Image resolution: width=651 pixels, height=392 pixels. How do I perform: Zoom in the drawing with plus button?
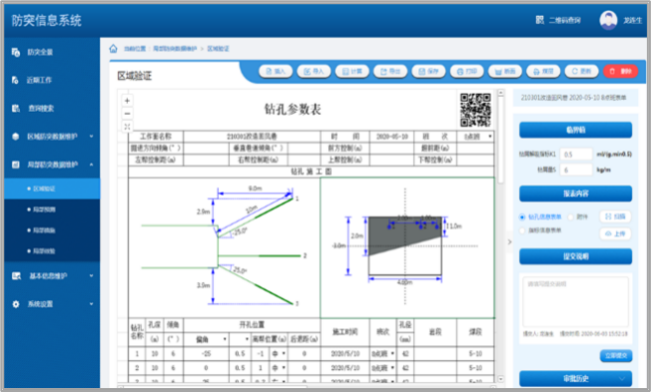[x=127, y=100]
